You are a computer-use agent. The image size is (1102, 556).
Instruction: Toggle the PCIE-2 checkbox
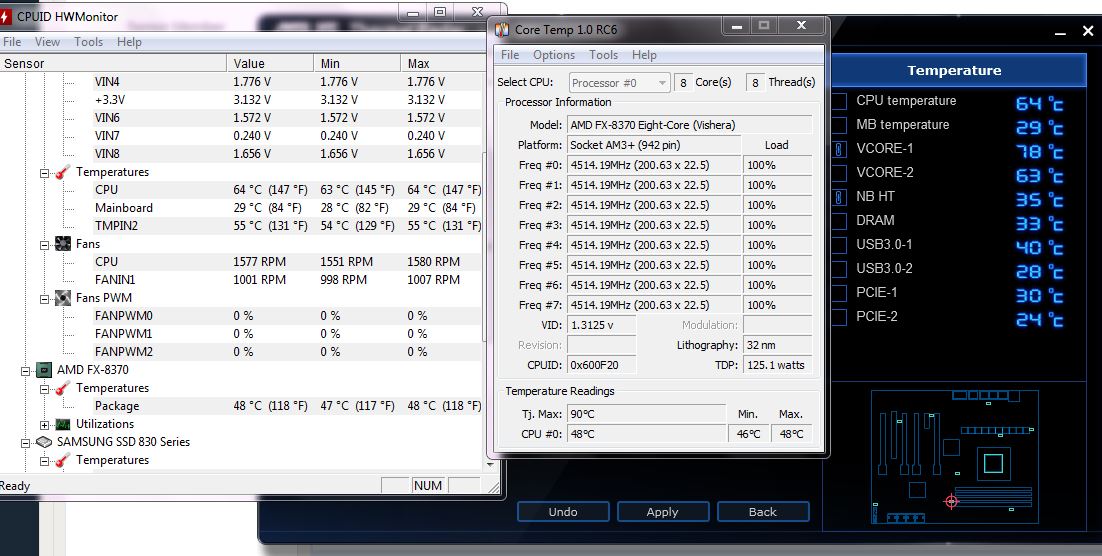tap(839, 317)
